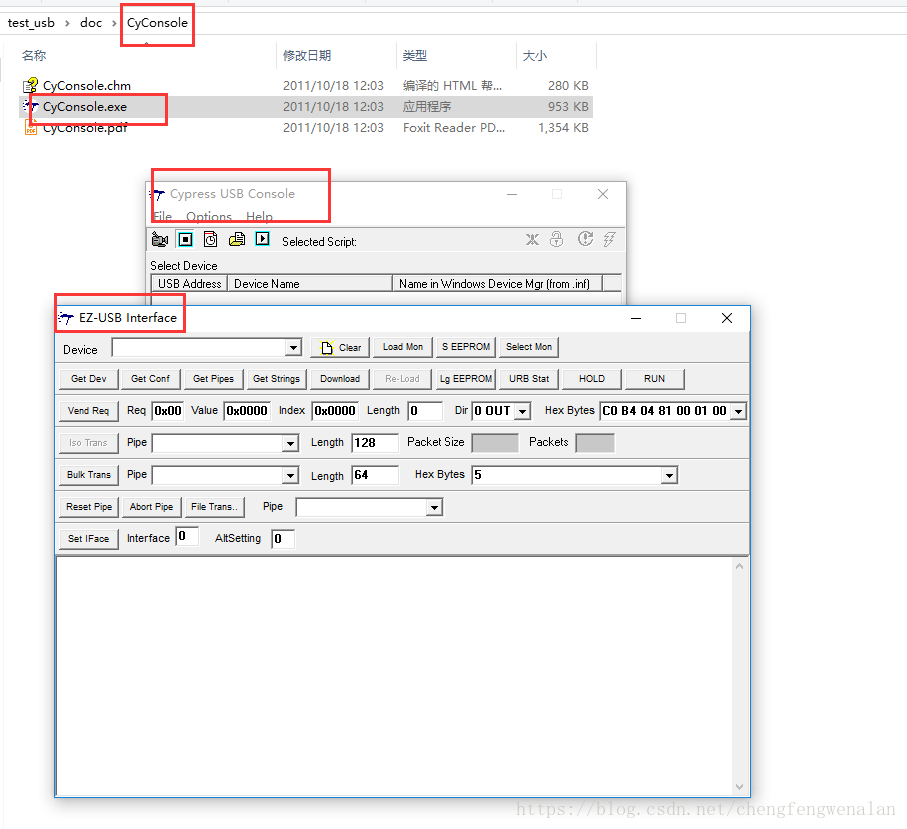This screenshot has height=829, width=907.
Task: Expand the Device dropdown
Action: click(x=294, y=348)
